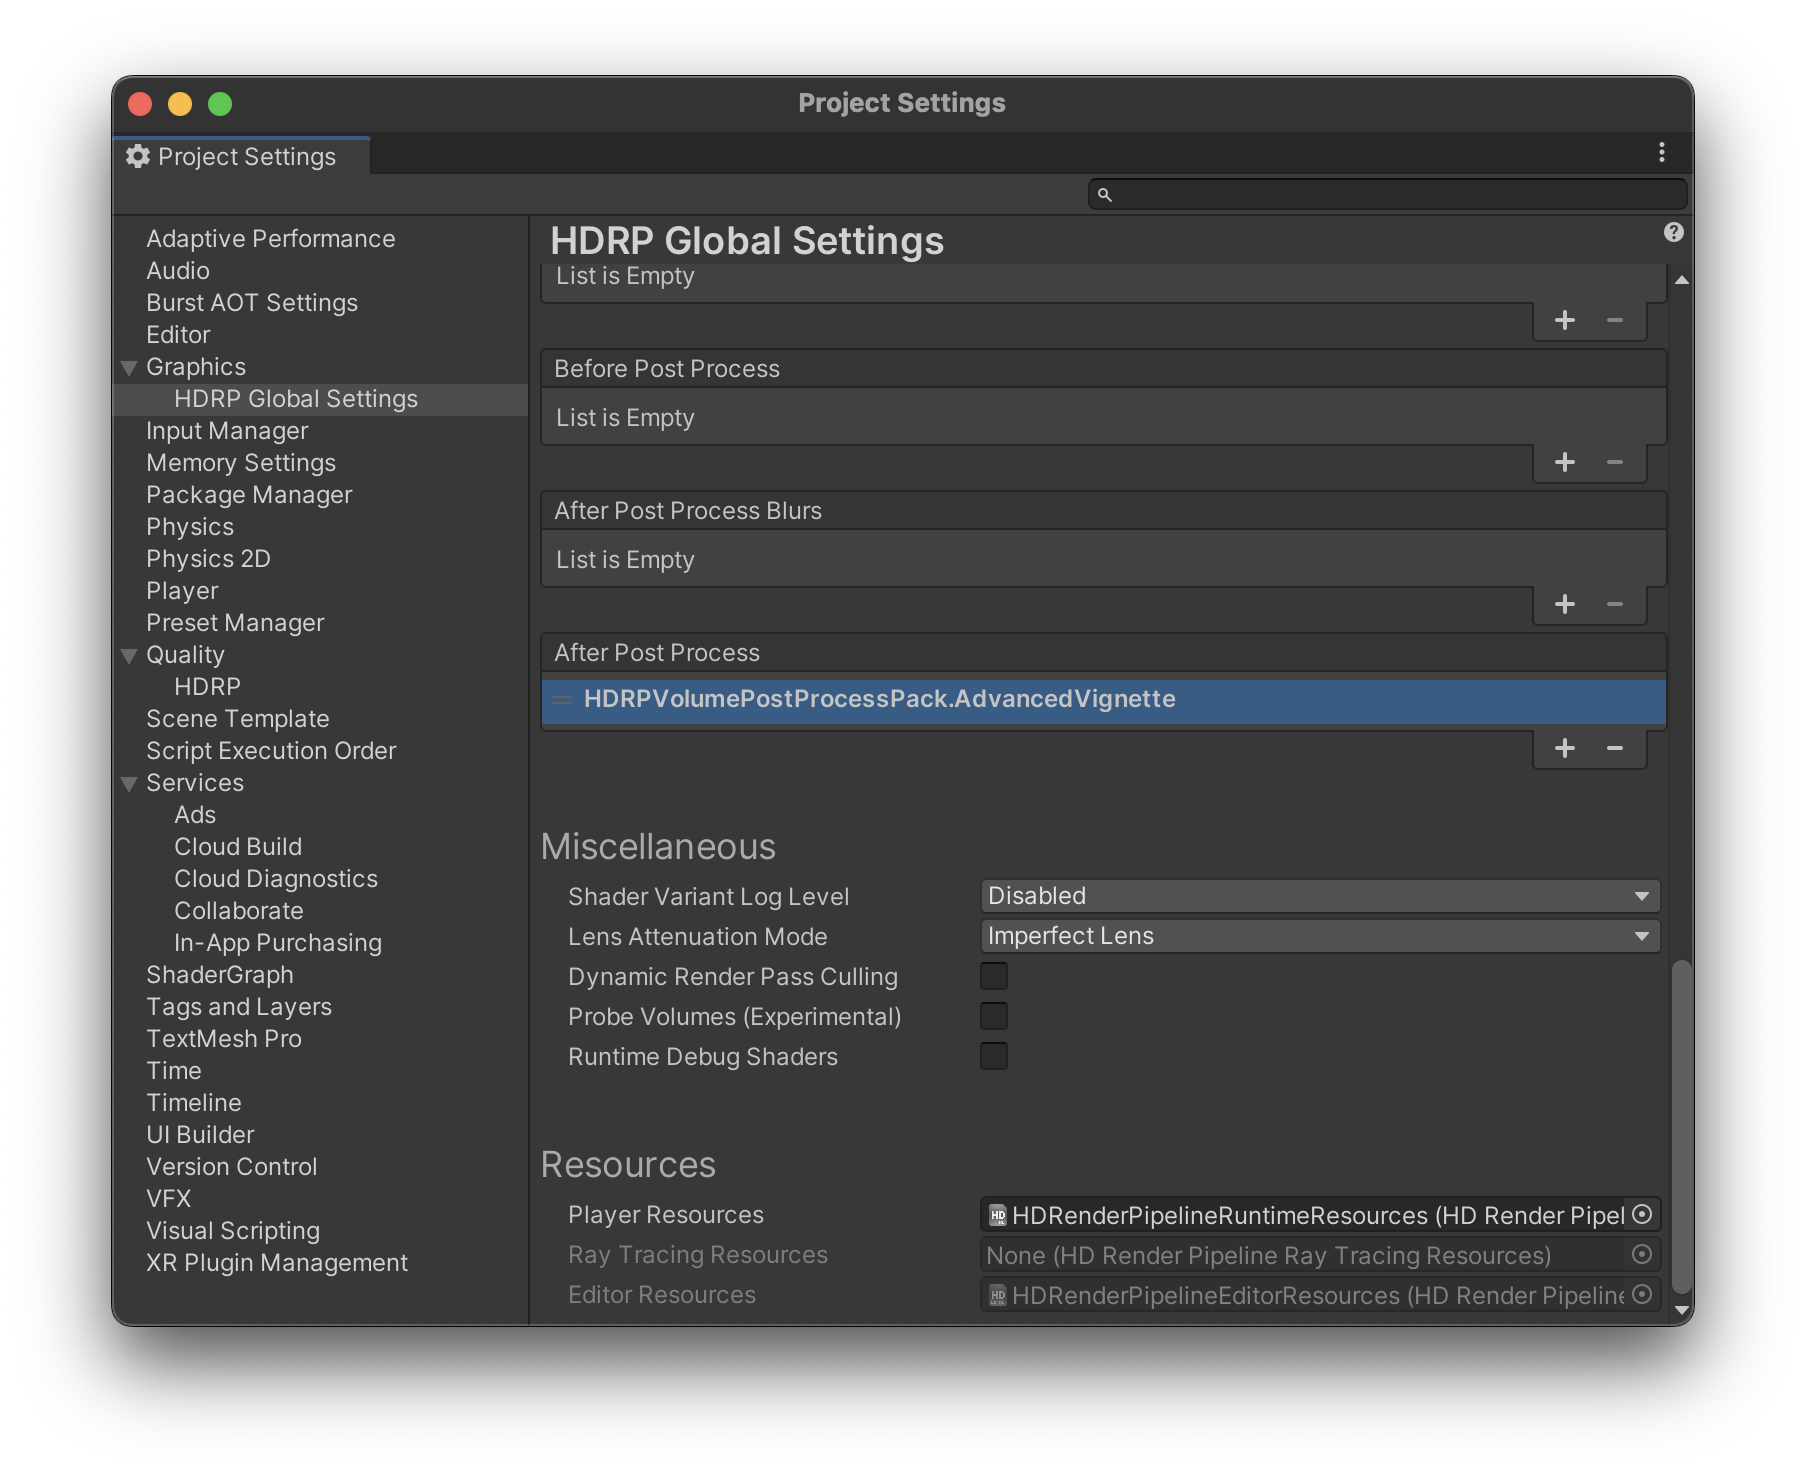Click the HD asset icon in Editor Resources field
This screenshot has width=1806, height=1474.
click(997, 1295)
